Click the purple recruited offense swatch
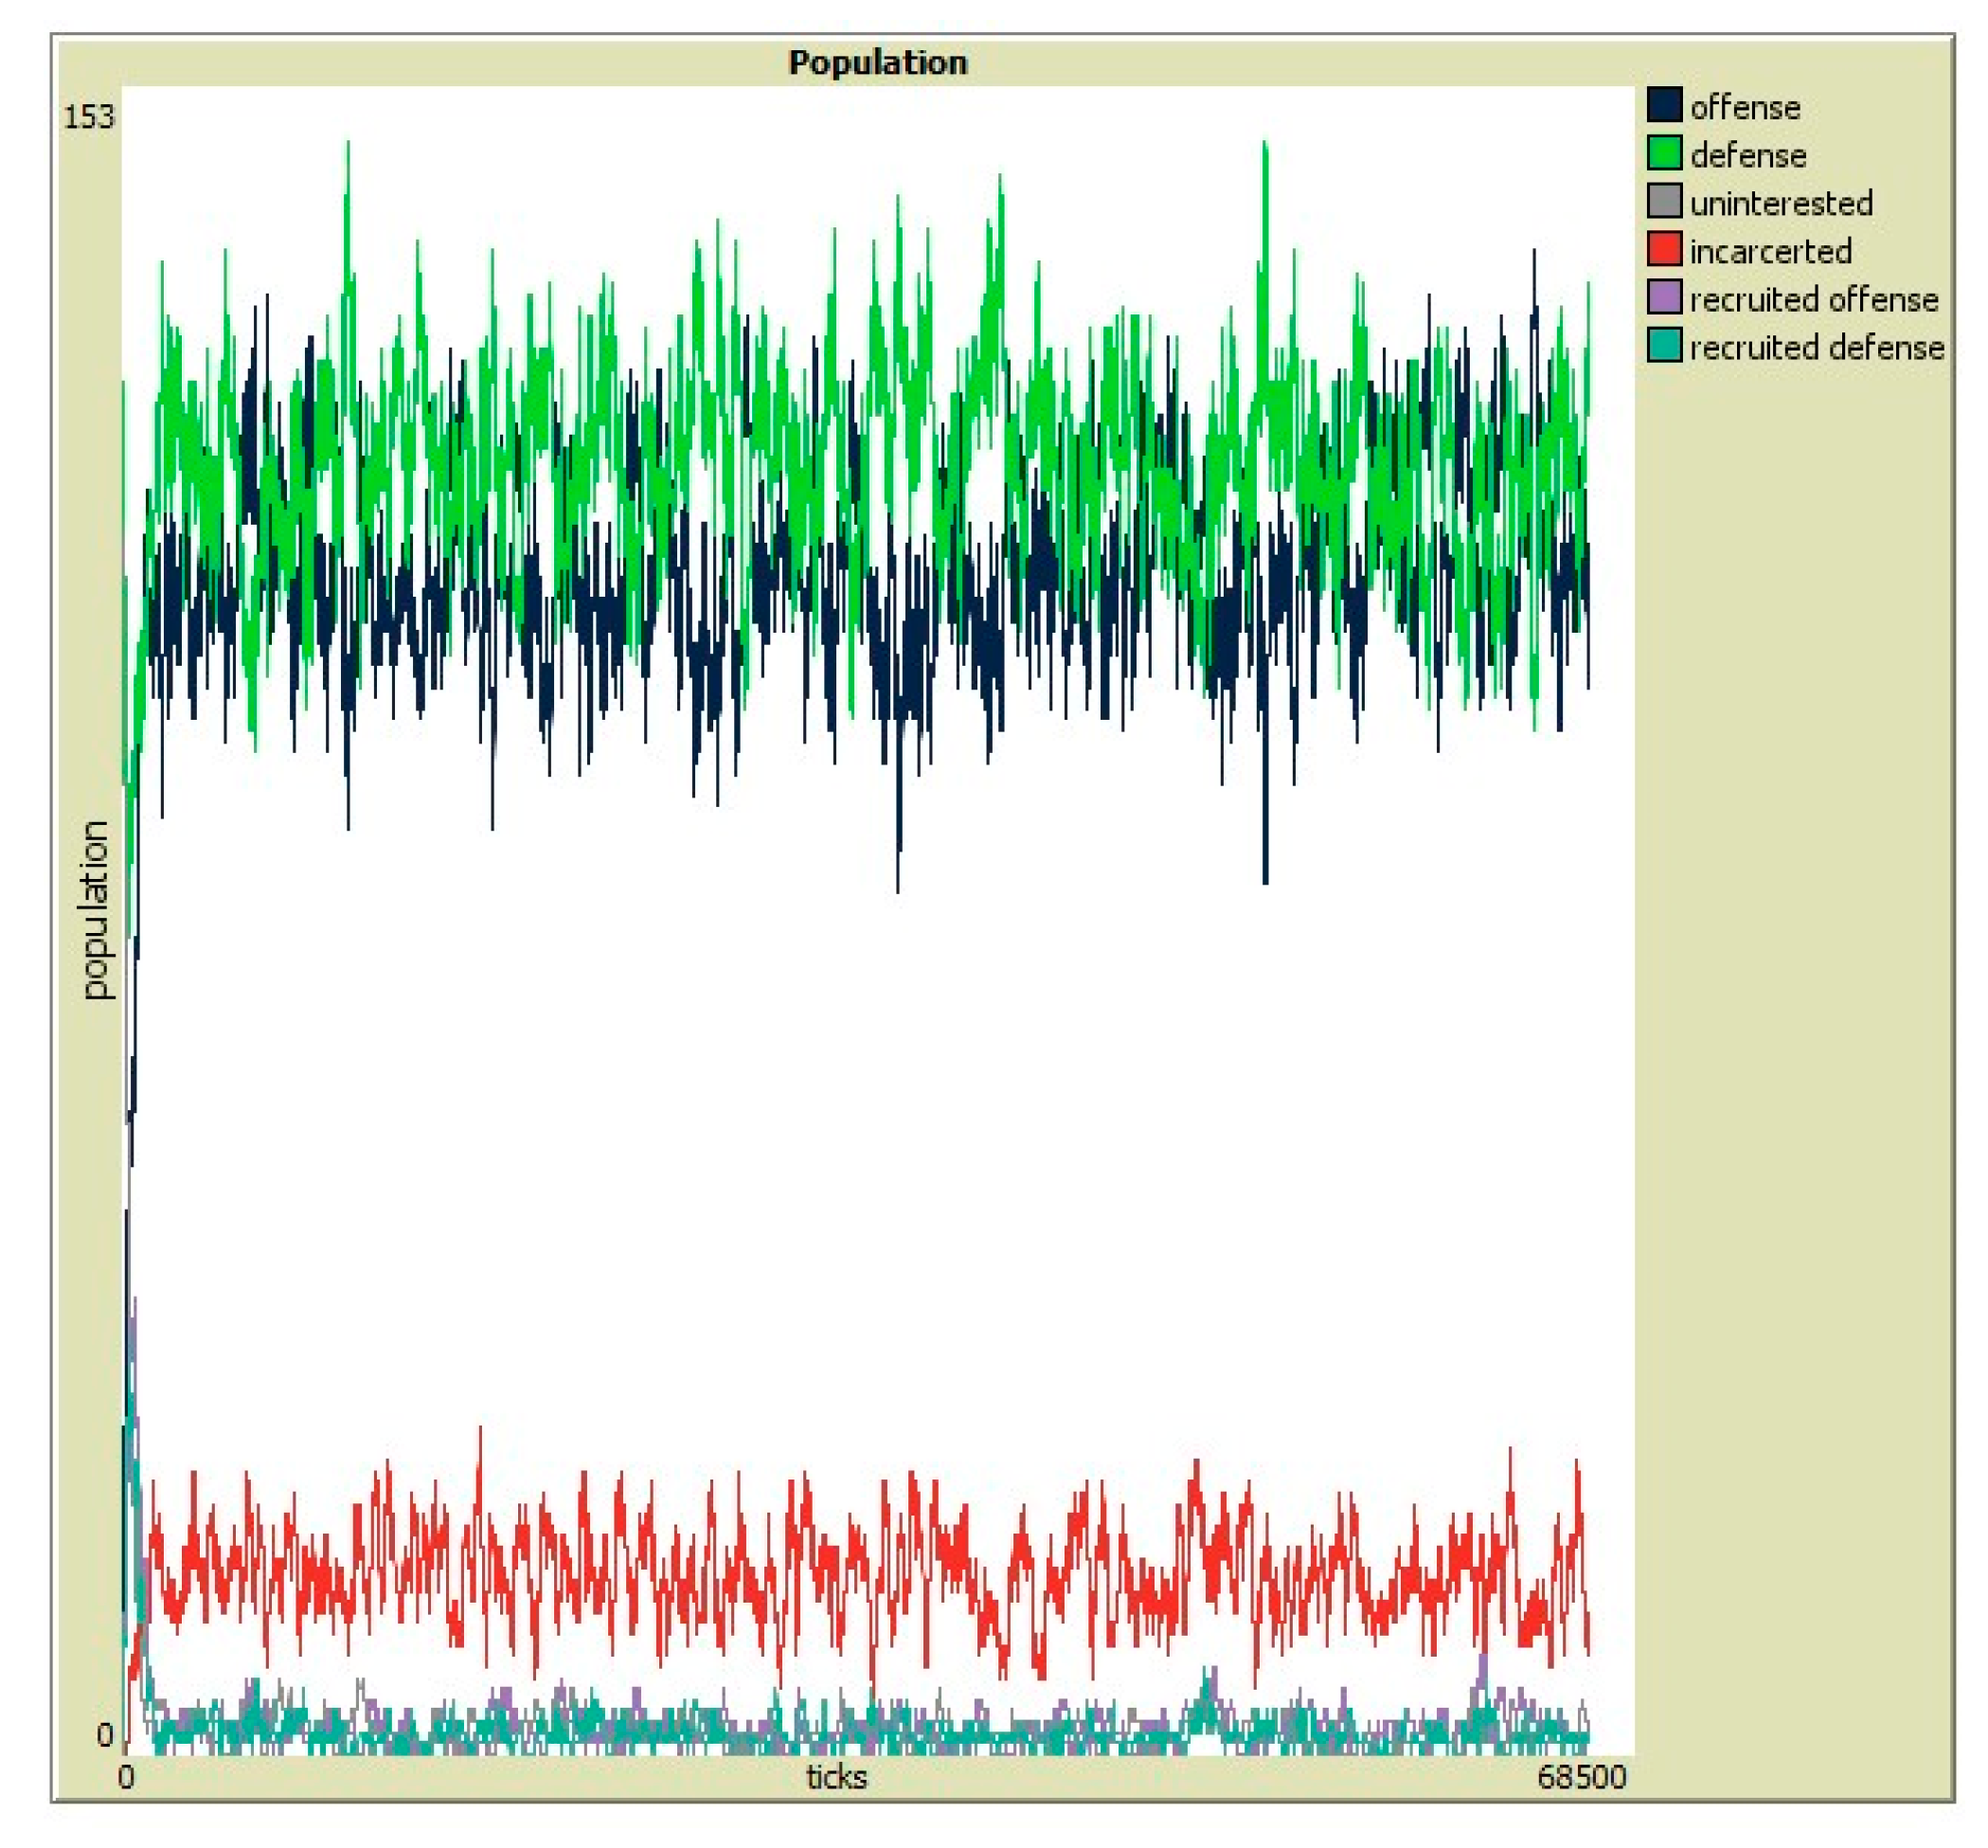This screenshot has height=1848, width=1988. [x=1664, y=297]
